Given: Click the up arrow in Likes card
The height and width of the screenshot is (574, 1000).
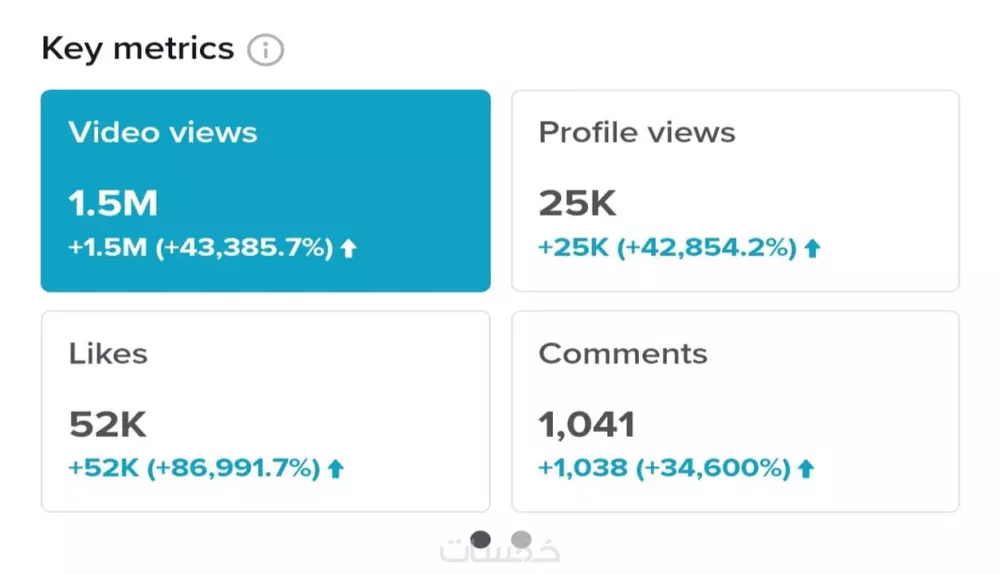Looking at the screenshot, I should tap(336, 468).
